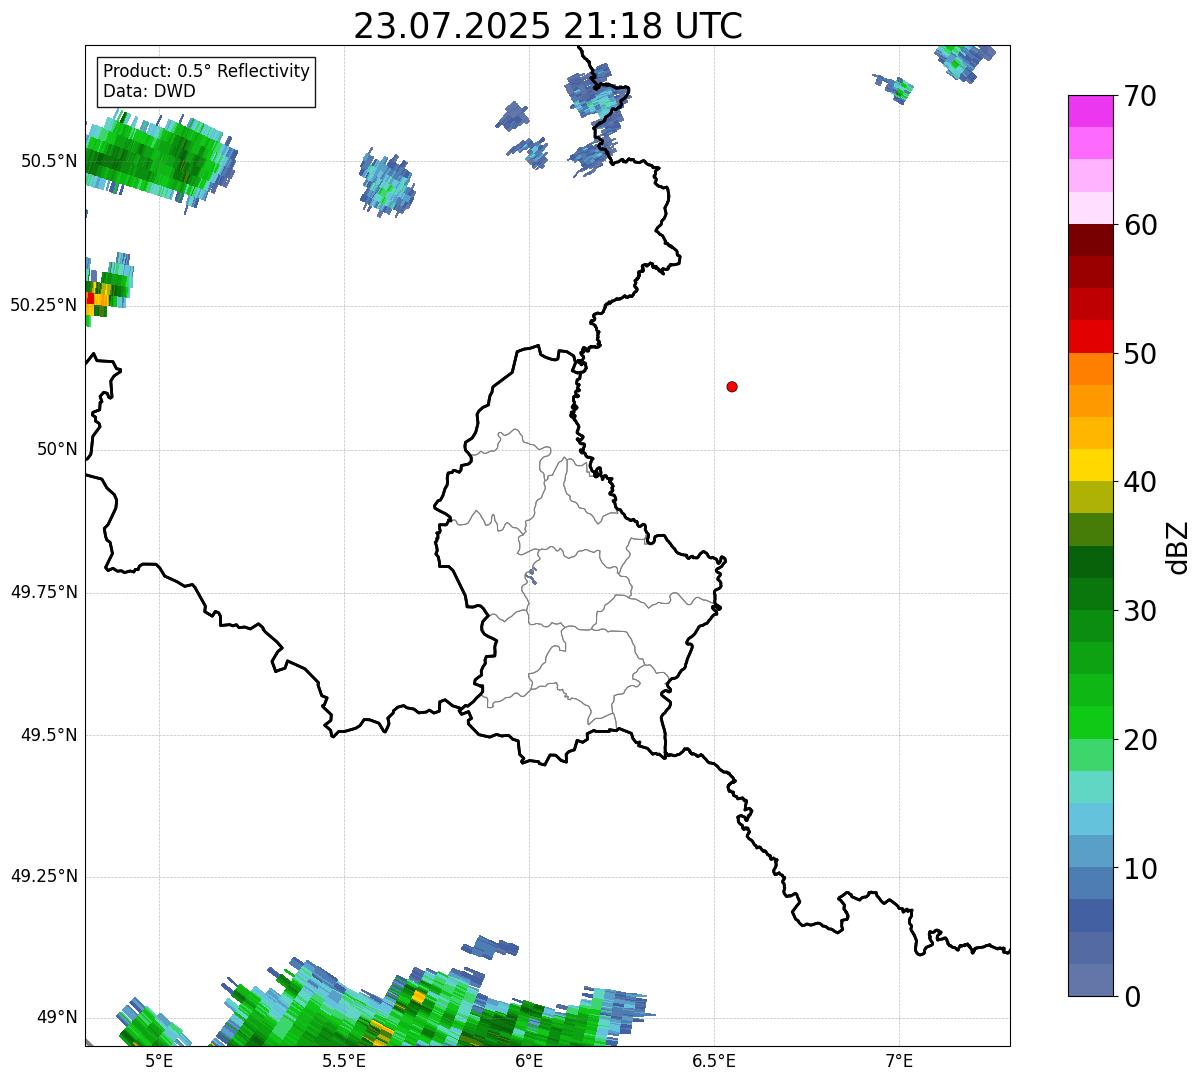This screenshot has height=1081, width=1202.
Task: Click the title '23.07.2025 21:18 UTC'
Action: 548,26
